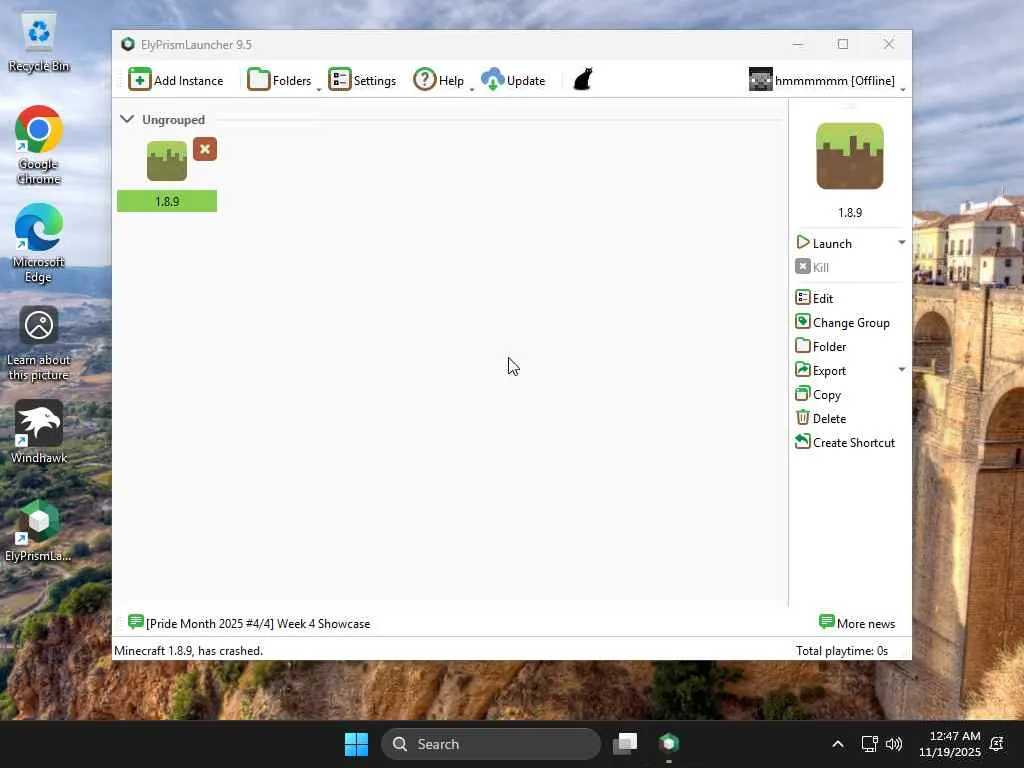Click Export in the sidebar
The image size is (1024, 768).
[x=821, y=370]
